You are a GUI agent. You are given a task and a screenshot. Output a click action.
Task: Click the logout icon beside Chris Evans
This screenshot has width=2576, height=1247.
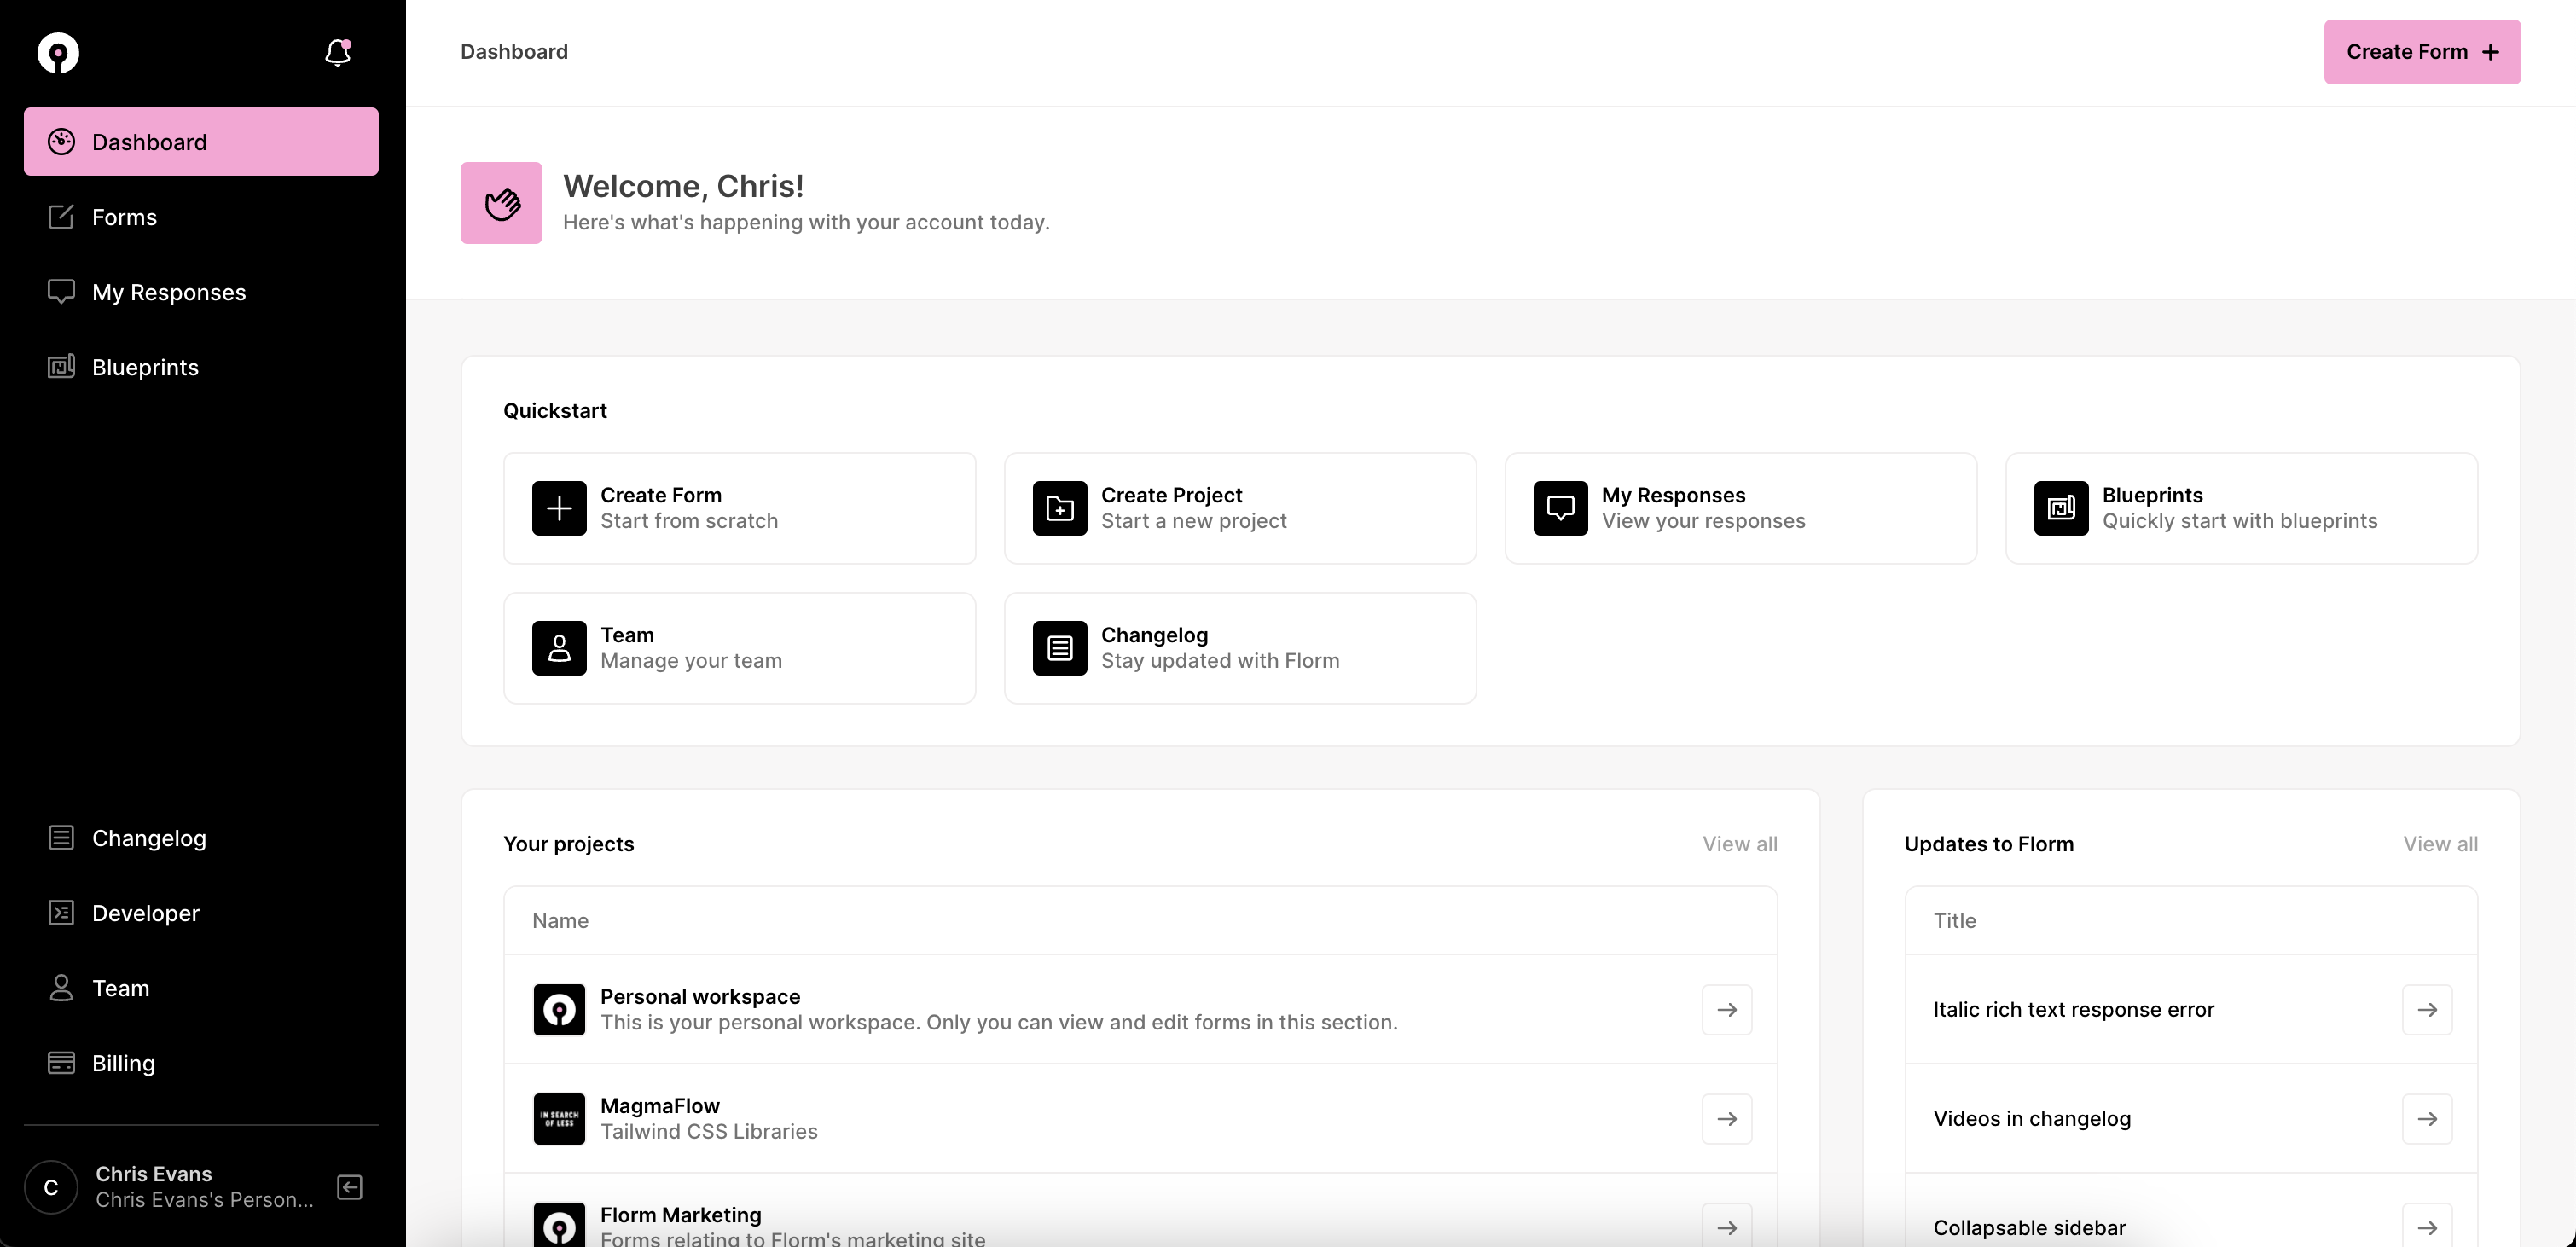tap(350, 1187)
